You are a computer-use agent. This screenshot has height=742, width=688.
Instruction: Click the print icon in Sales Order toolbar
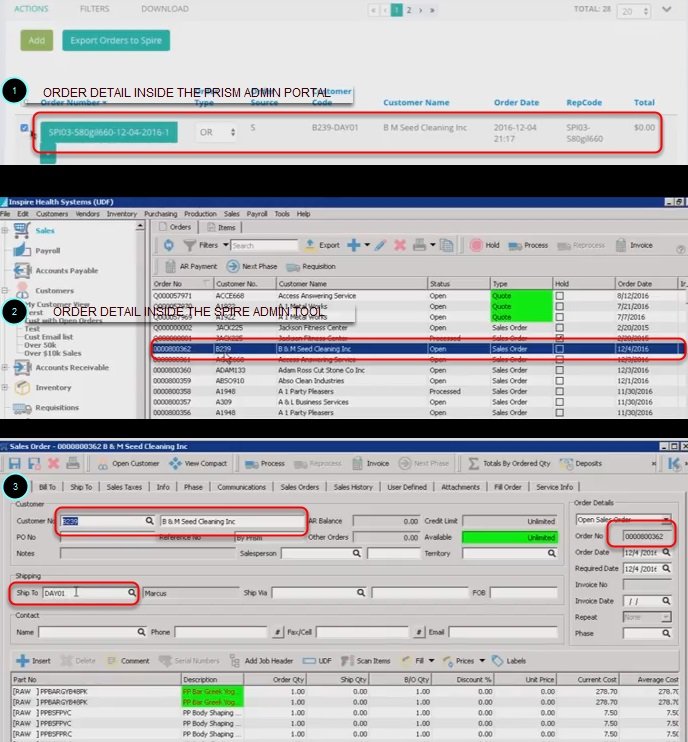point(72,463)
